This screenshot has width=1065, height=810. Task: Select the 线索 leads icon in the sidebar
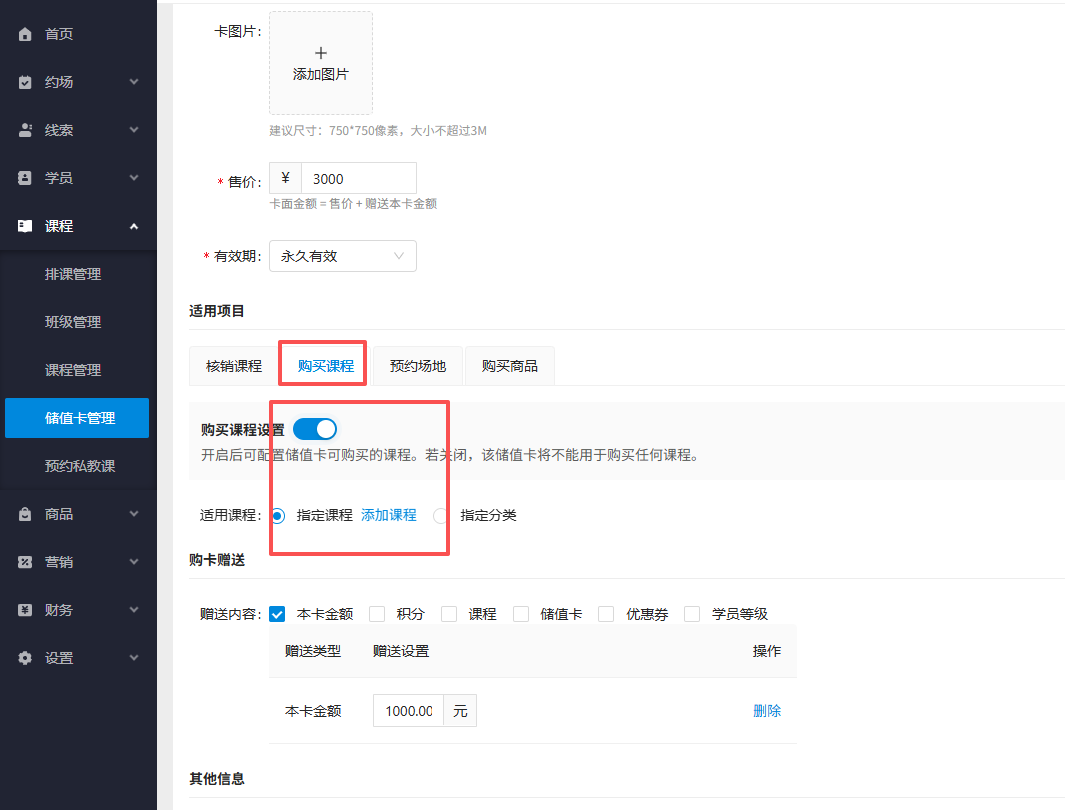coord(24,129)
